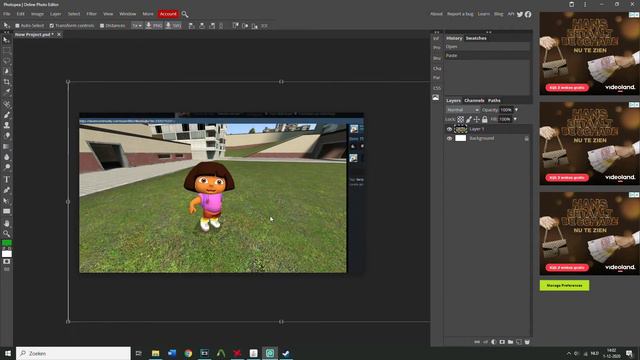This screenshot has height=360, width=640.
Task: Delete layer with trash icon
Action: tap(527, 342)
